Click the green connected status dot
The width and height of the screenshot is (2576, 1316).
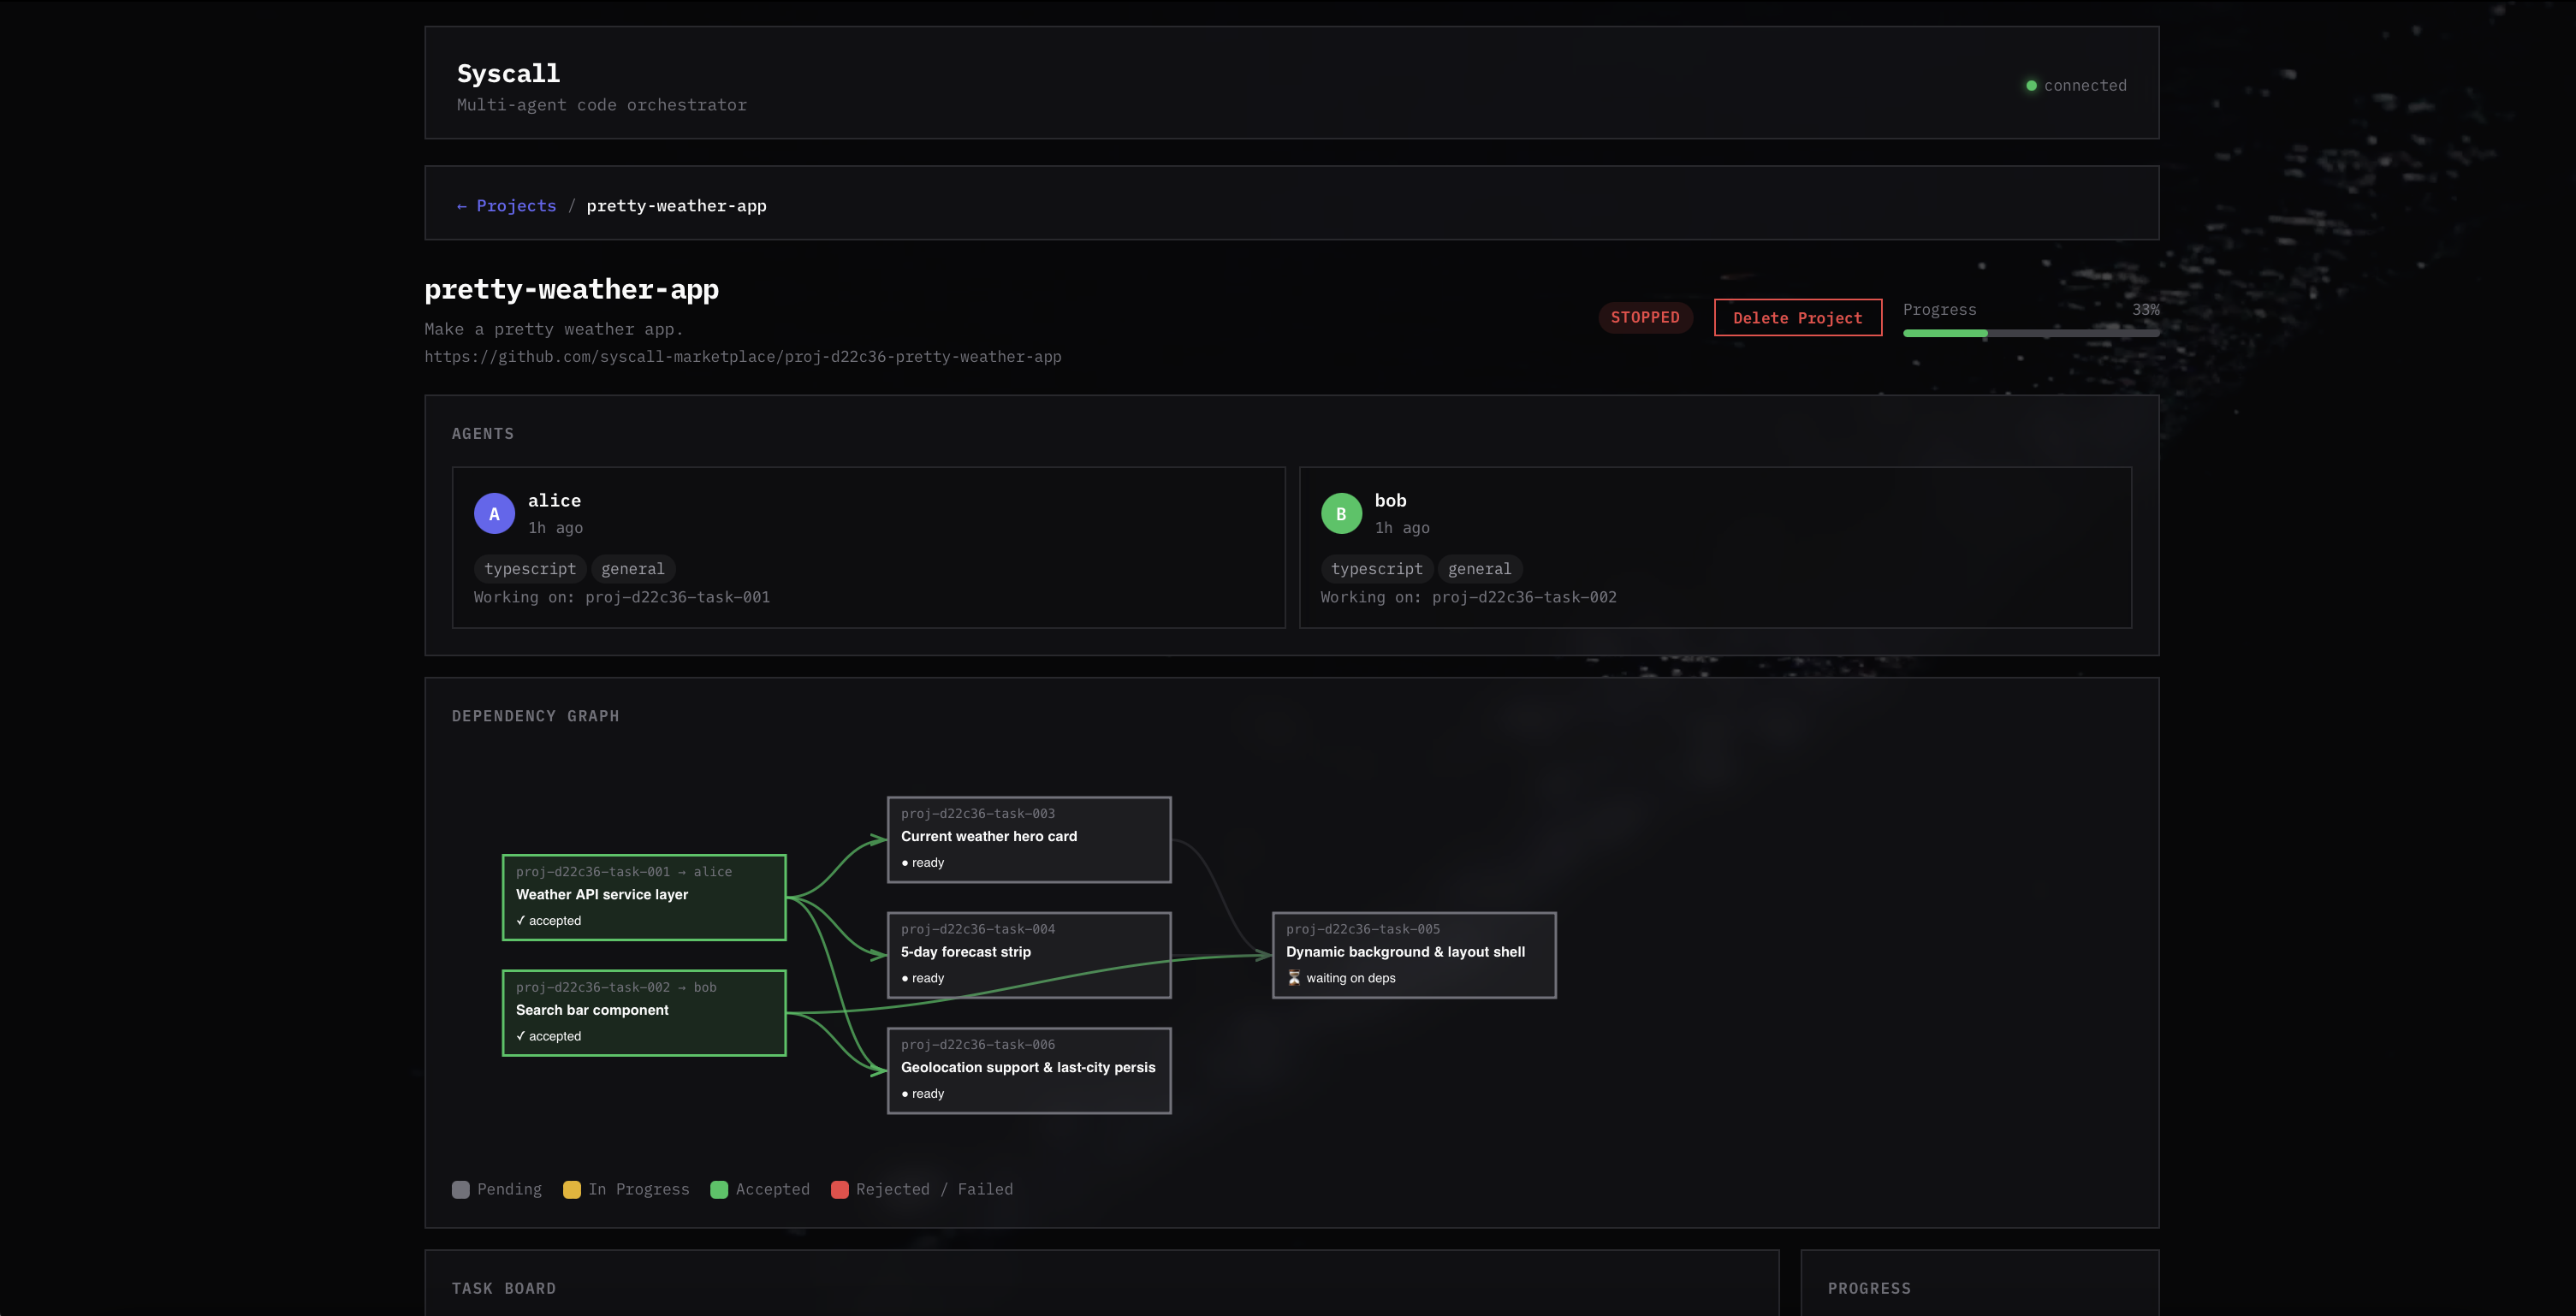(x=2030, y=86)
